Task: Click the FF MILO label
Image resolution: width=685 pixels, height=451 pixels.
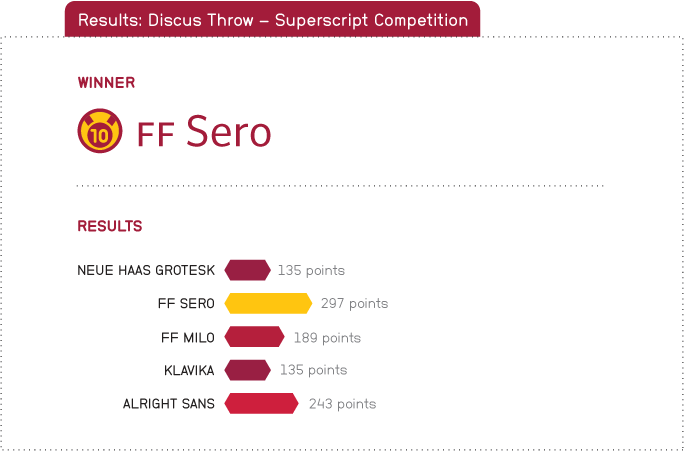Action: coord(188,338)
